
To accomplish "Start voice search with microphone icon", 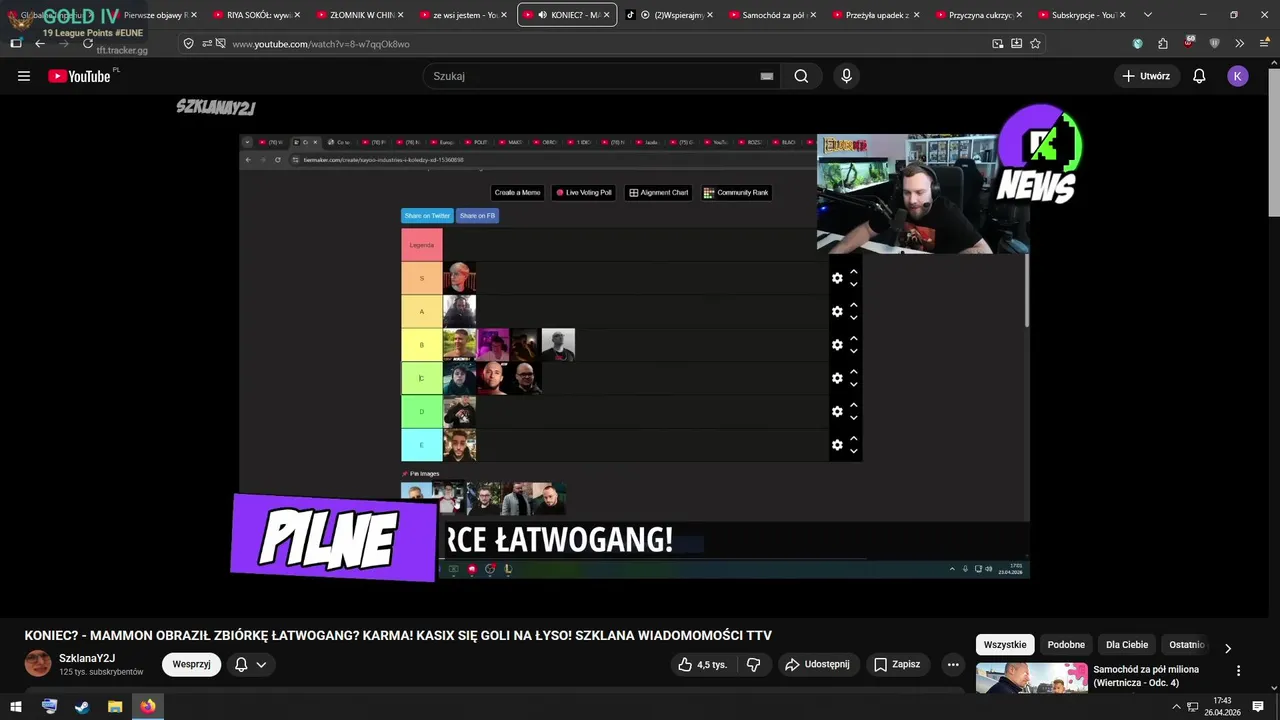I will click(847, 76).
